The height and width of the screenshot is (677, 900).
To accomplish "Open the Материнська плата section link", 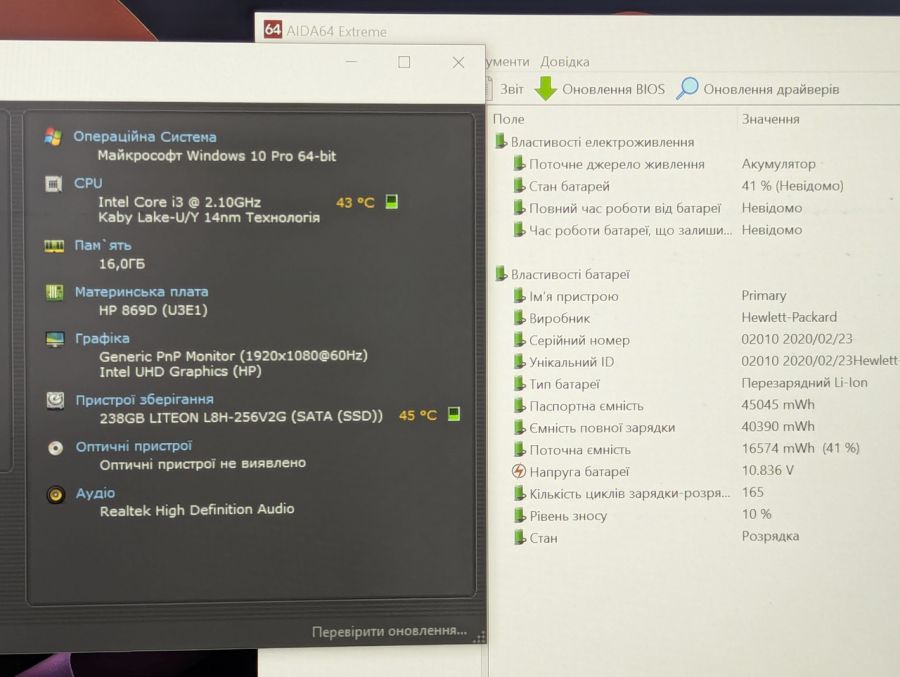I will [x=141, y=292].
